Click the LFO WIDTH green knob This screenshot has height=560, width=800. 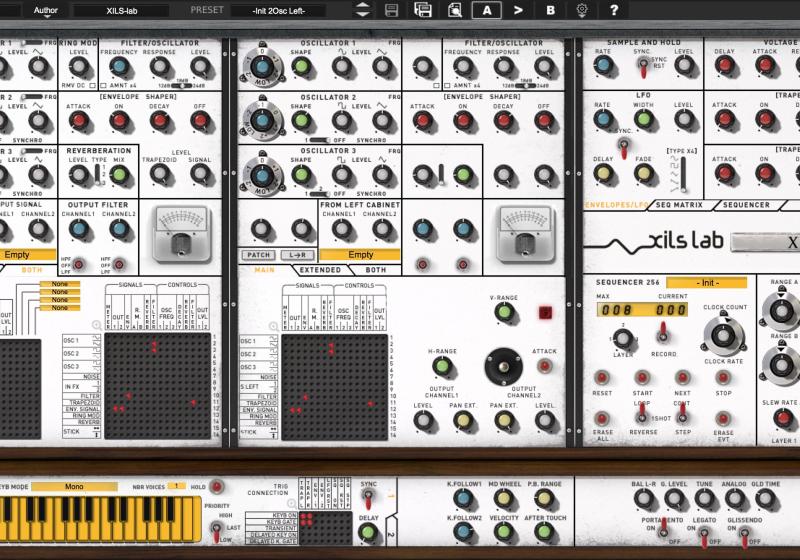click(643, 119)
